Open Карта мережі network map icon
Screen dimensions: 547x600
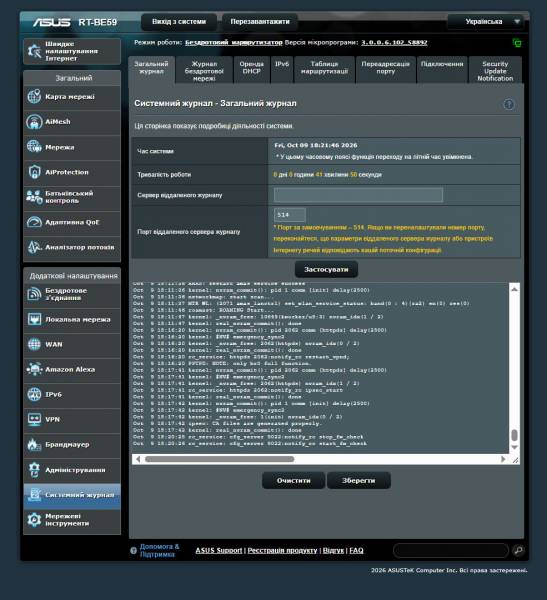click(34, 96)
